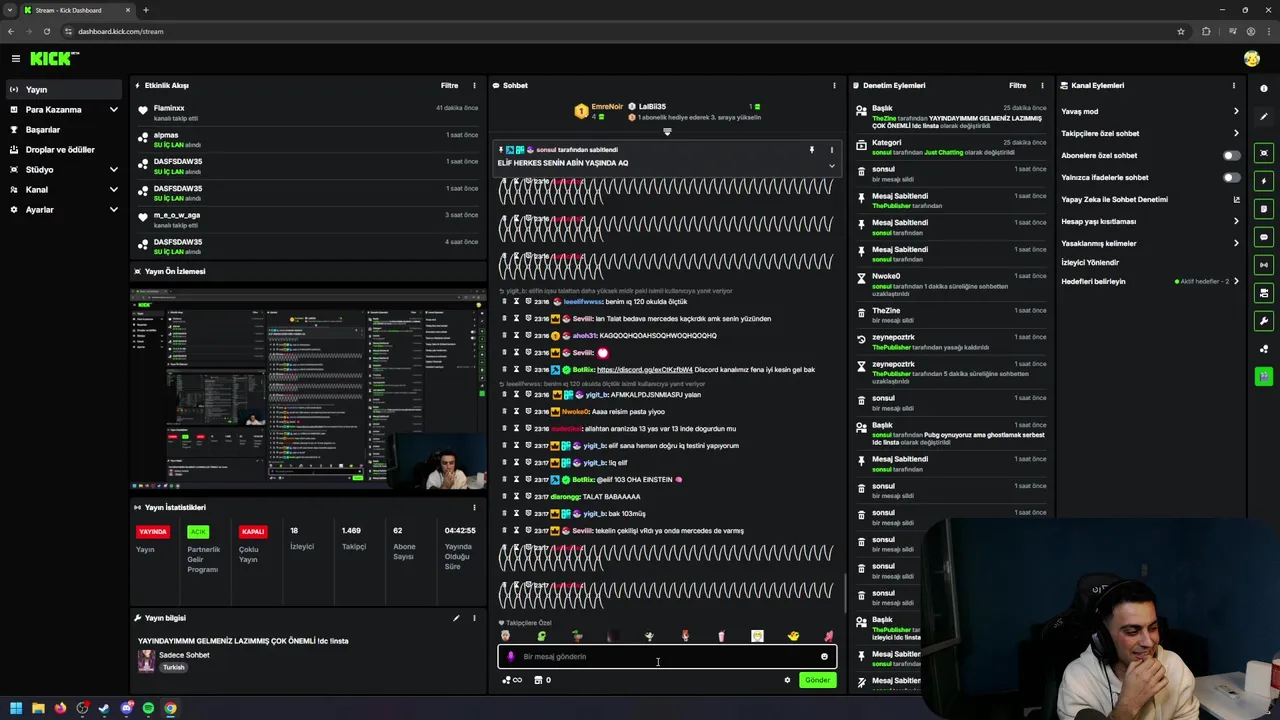Open Etkinlik Akışı more options menu

point(474,86)
